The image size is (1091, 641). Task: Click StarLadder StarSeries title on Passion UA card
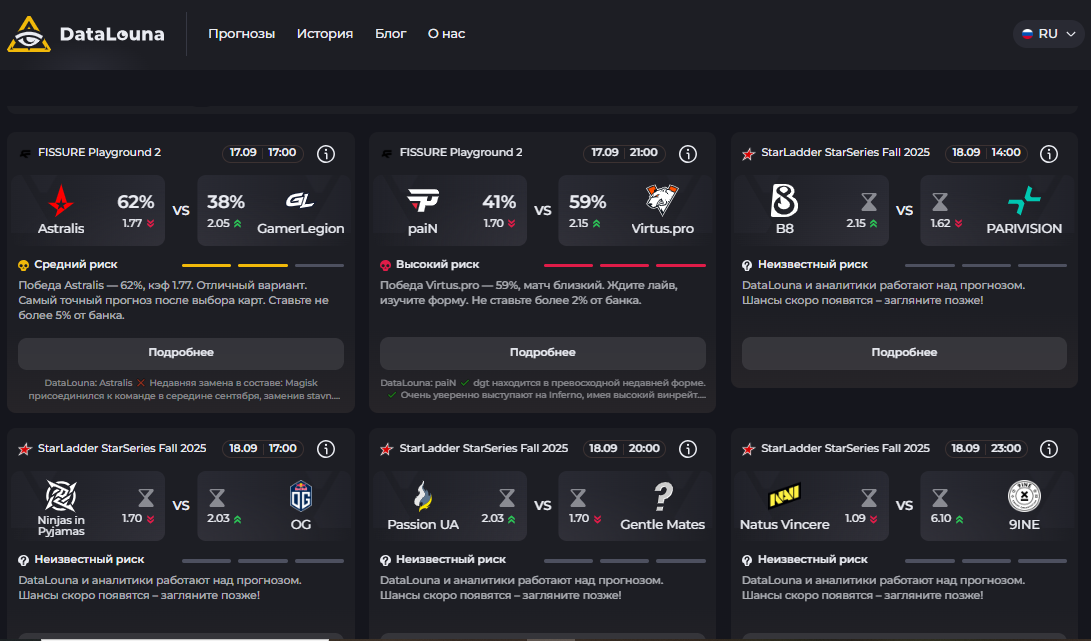pos(484,448)
